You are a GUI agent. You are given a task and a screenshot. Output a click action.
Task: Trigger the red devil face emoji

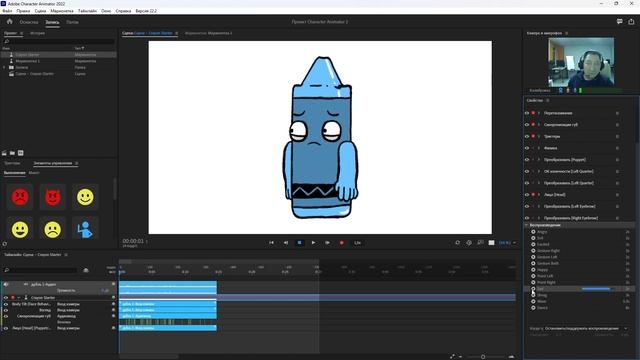[x=53, y=197]
